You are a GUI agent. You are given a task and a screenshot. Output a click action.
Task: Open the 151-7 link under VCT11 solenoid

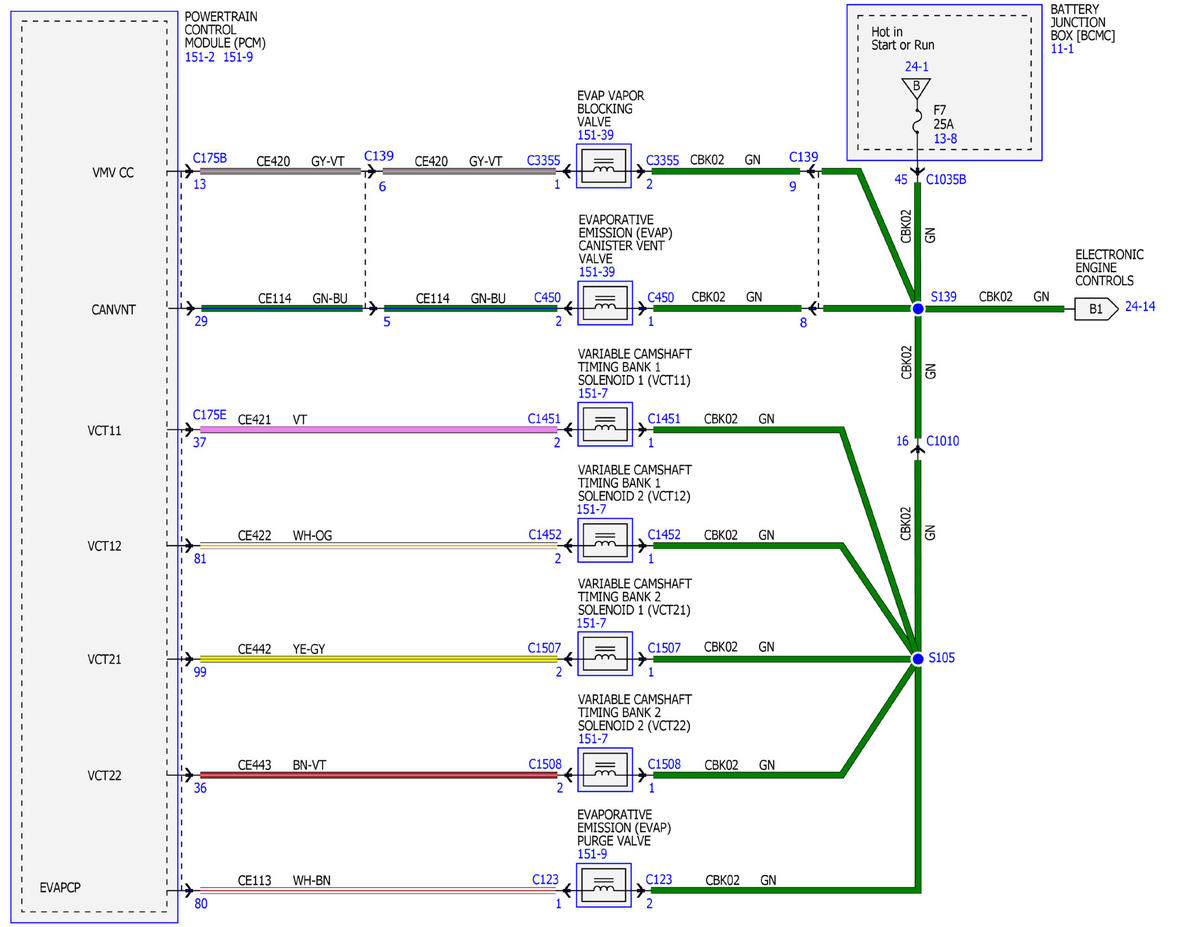(592, 394)
